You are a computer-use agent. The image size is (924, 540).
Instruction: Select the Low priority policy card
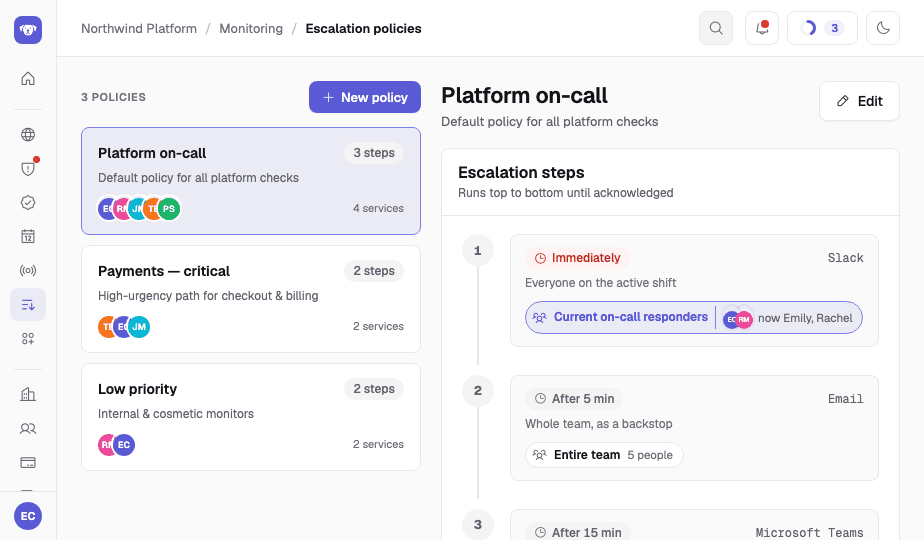pyautogui.click(x=251, y=417)
